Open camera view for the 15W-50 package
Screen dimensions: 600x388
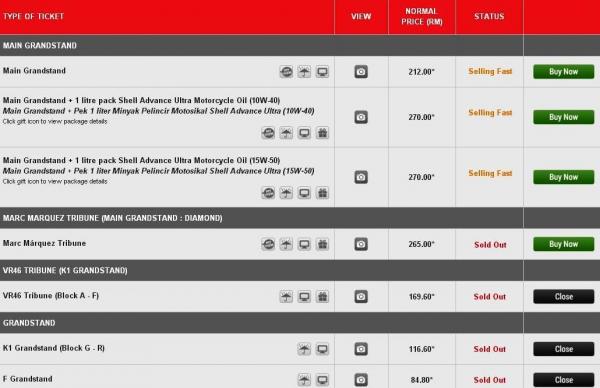coord(361,177)
